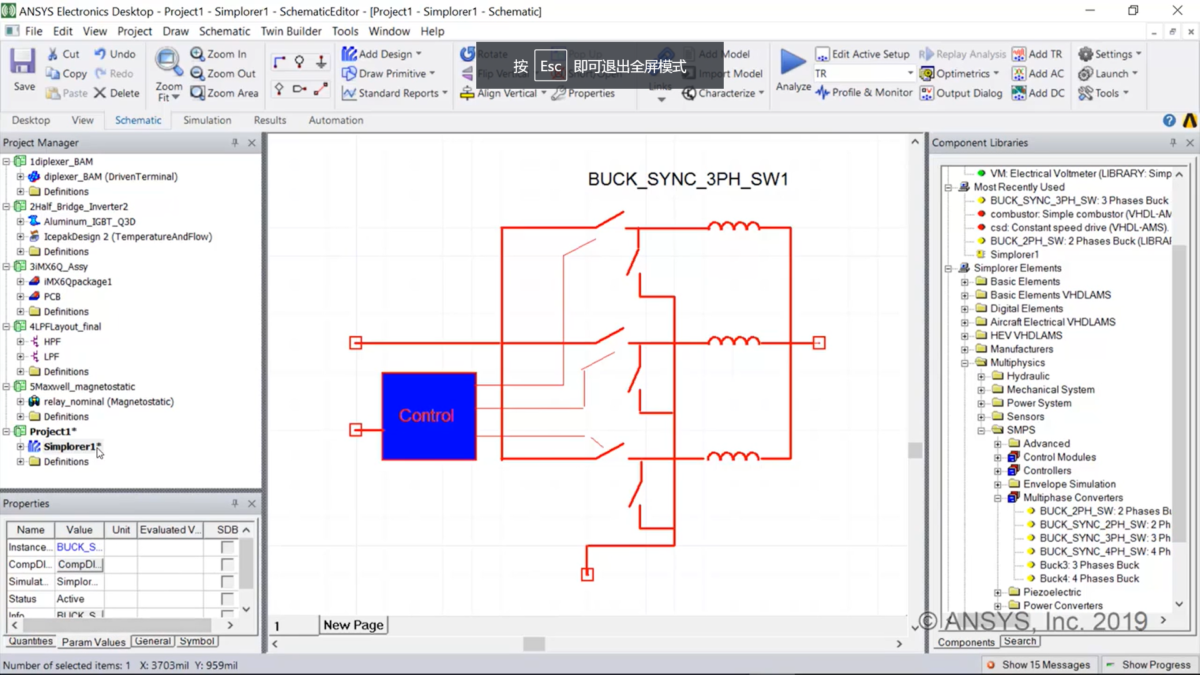
Task: Open the Output Dialog
Action: [x=961, y=93]
